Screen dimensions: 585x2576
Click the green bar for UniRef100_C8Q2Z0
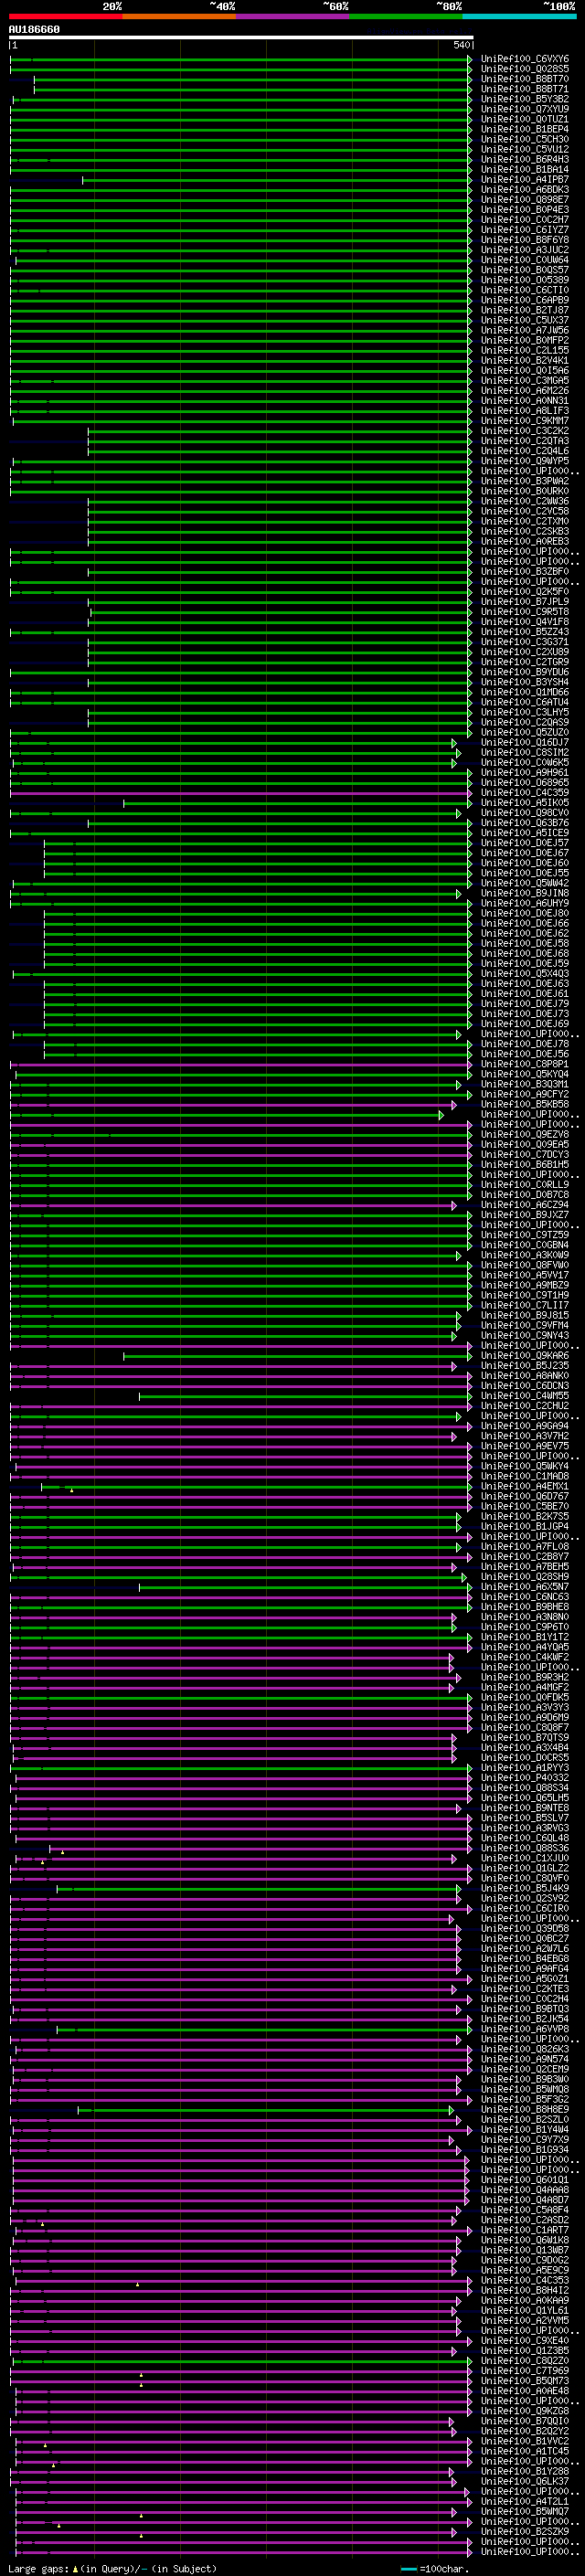pos(245,2360)
